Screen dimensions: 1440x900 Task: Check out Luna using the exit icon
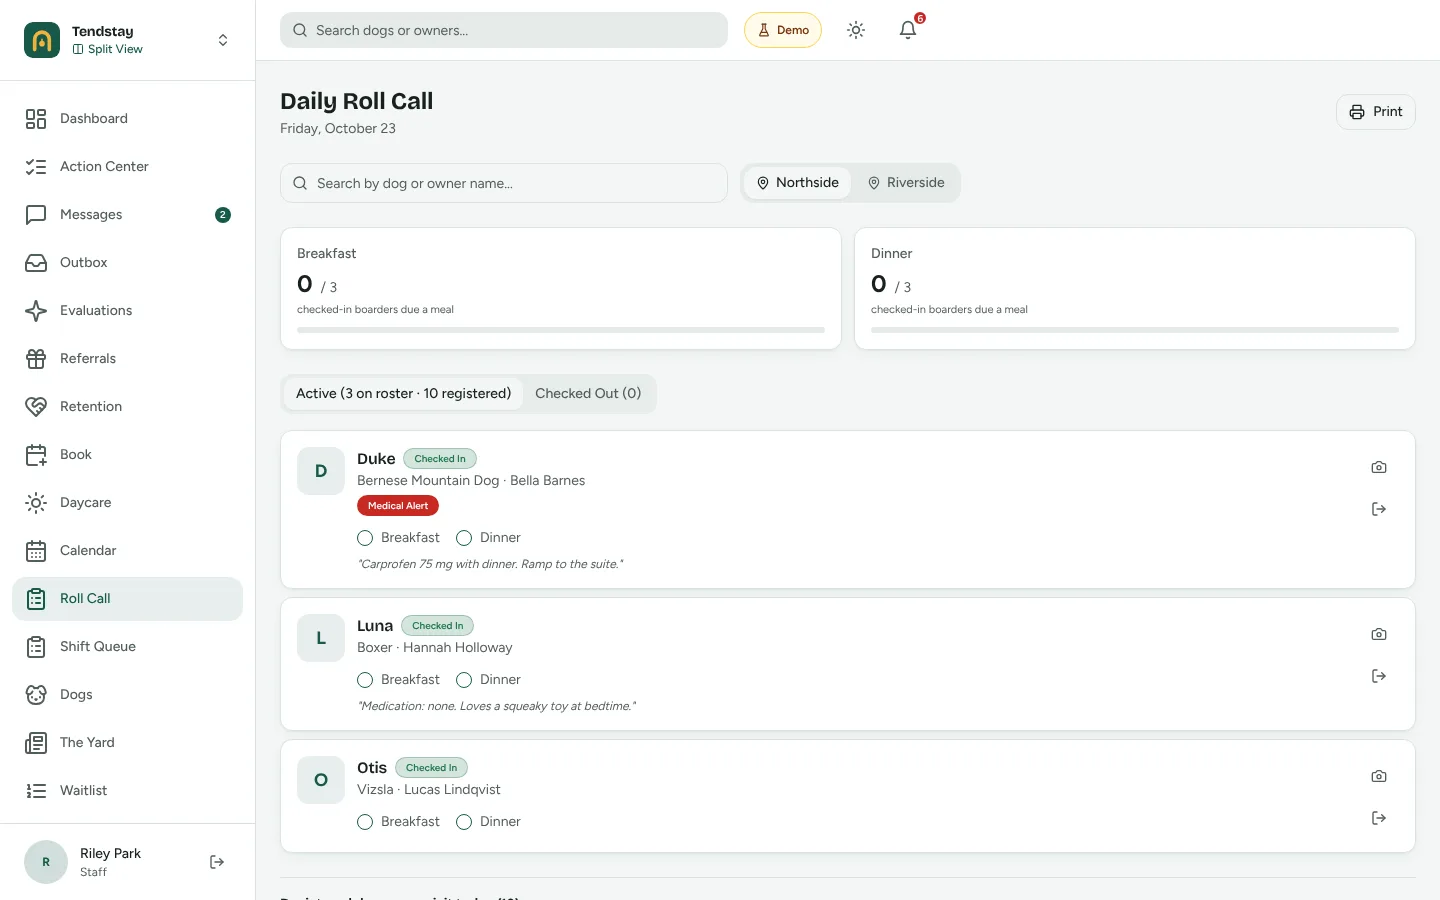pos(1379,676)
